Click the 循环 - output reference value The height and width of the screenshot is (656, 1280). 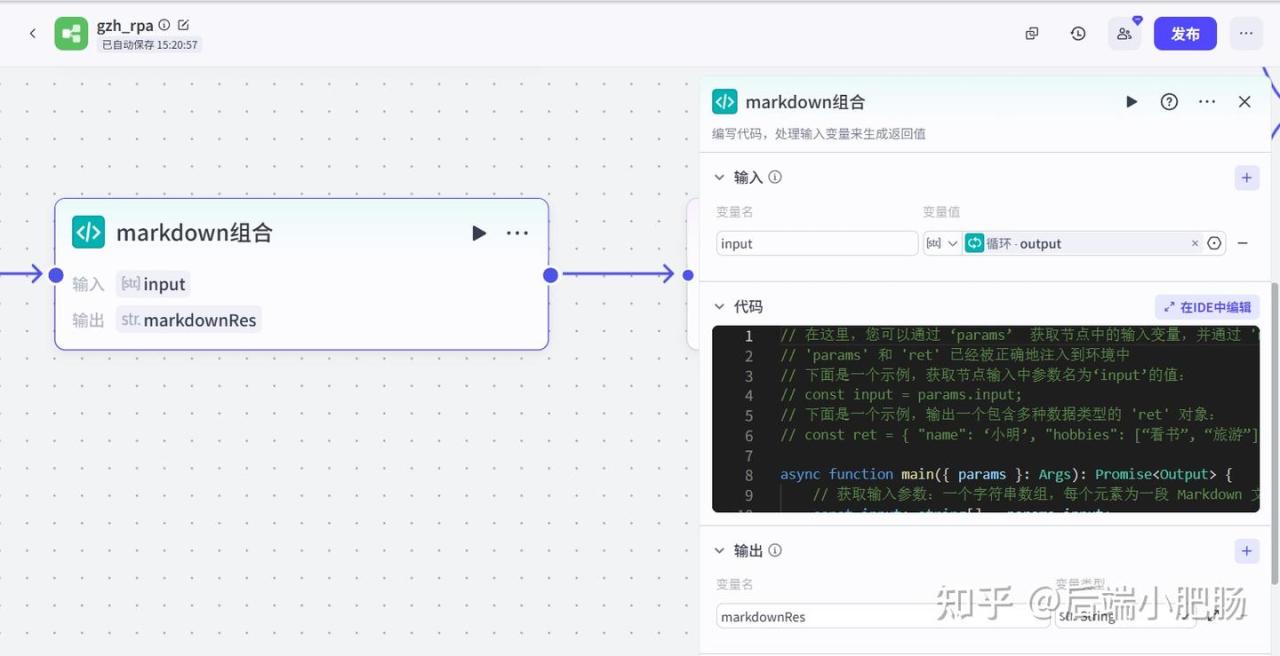pos(1024,243)
